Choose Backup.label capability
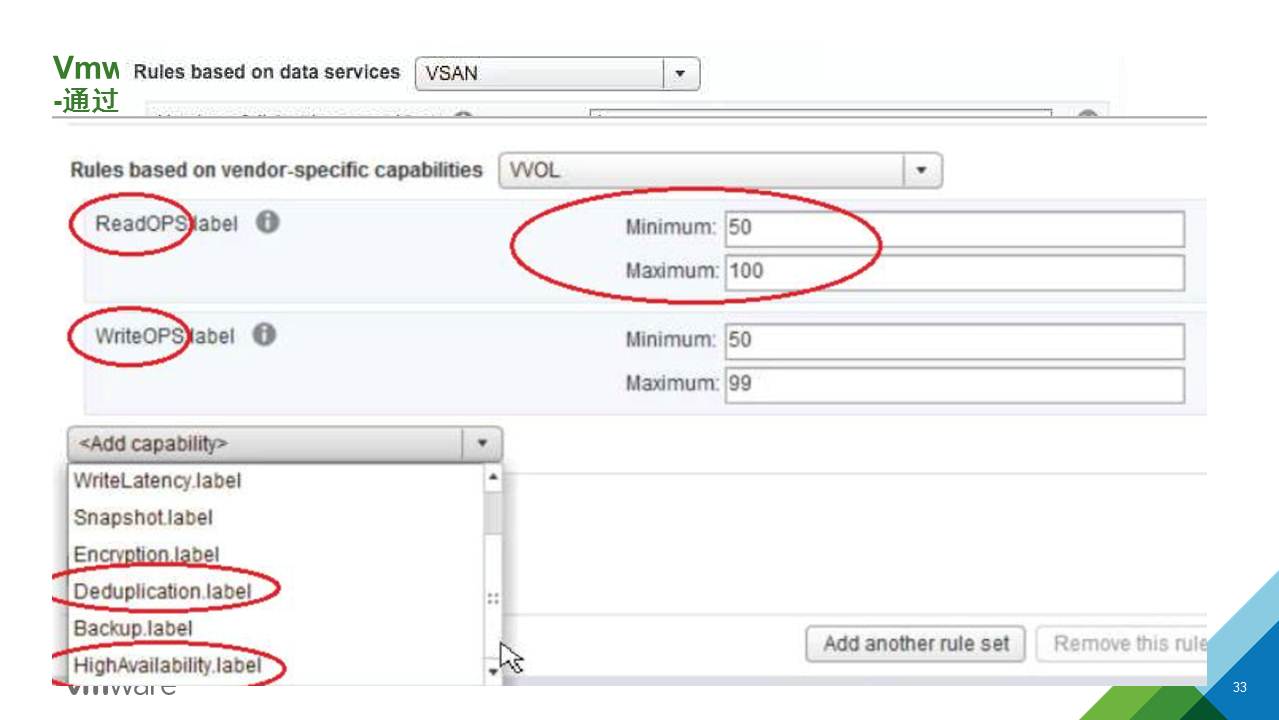Screen dimensions: 1279x720 133,628
